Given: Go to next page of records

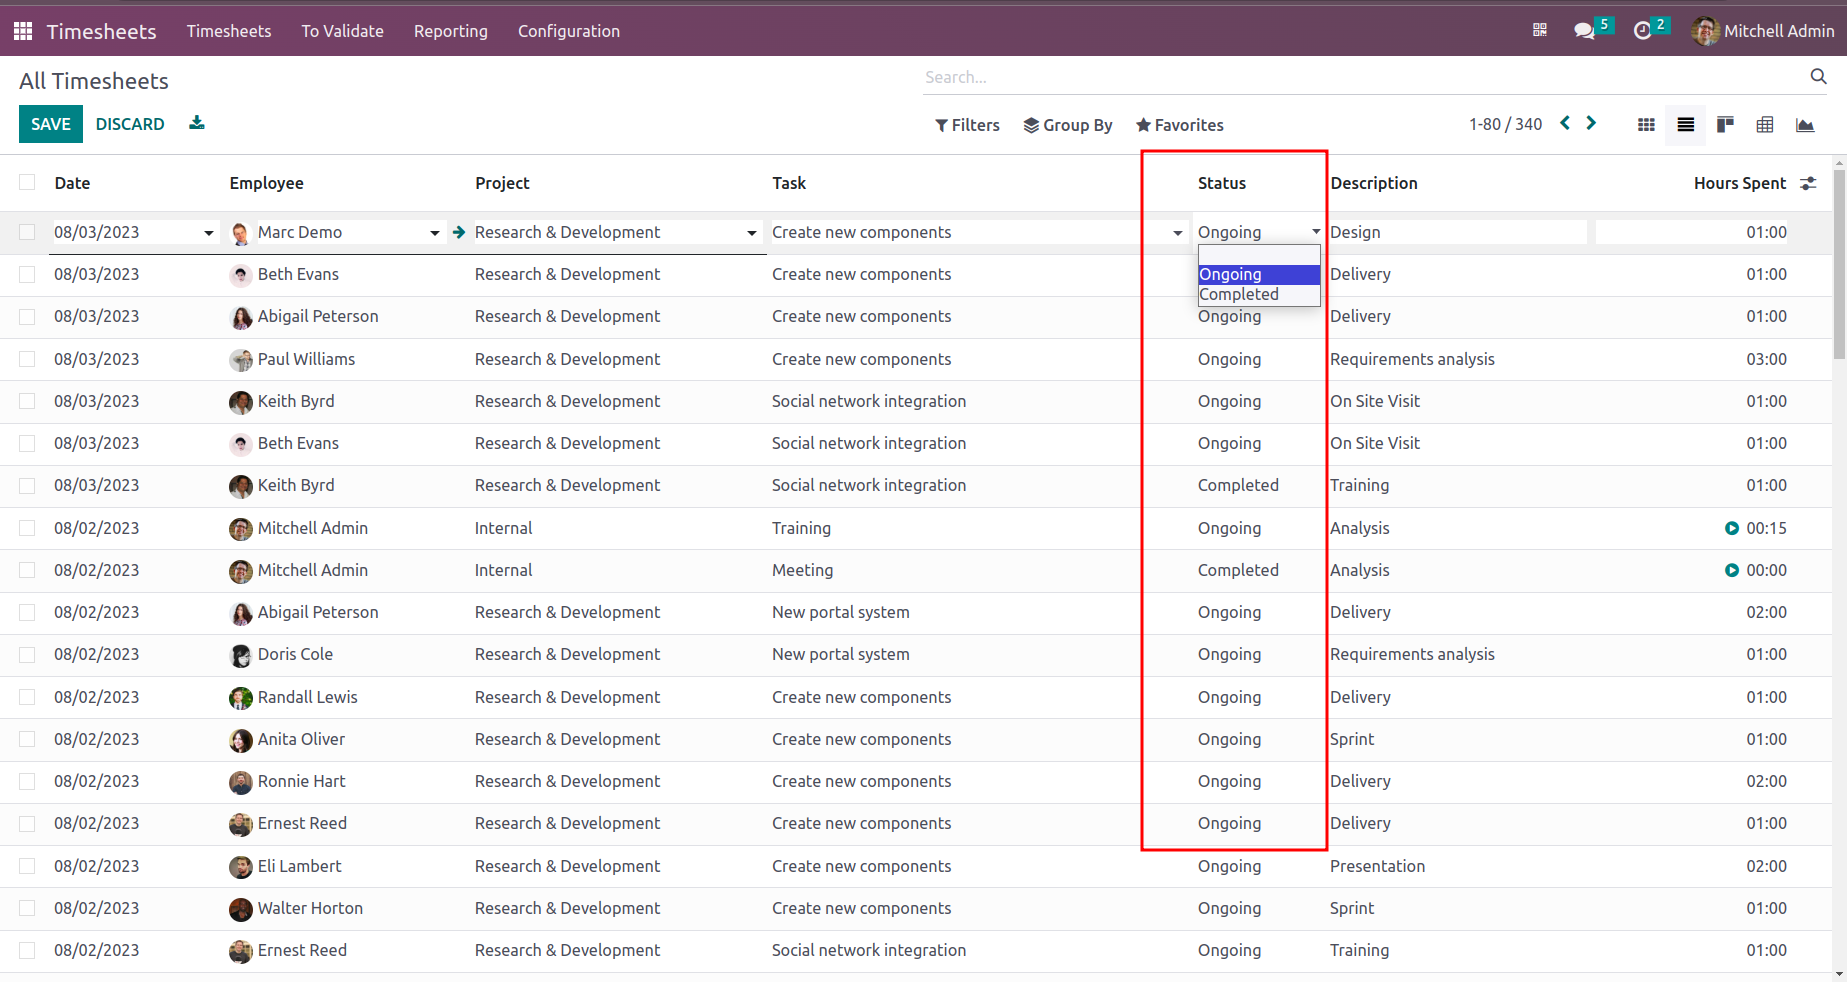Looking at the screenshot, I should pyautogui.click(x=1591, y=123).
